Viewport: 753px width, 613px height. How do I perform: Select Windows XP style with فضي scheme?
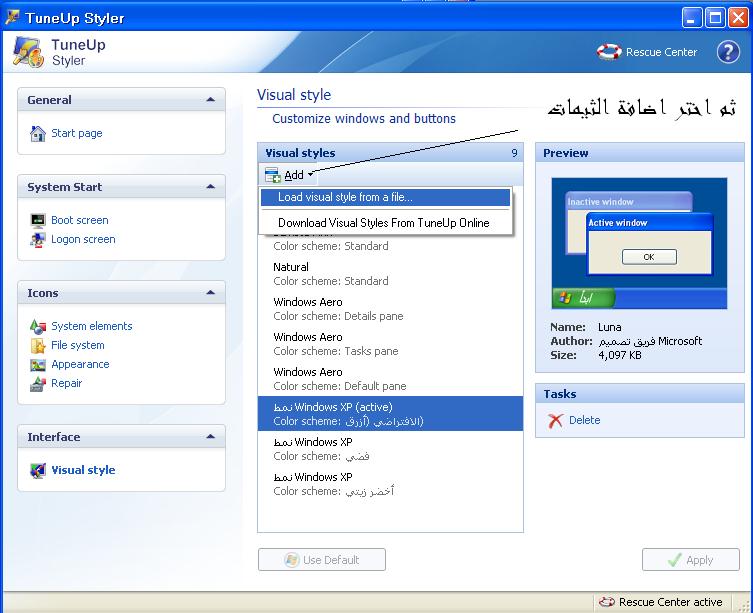[390, 449]
